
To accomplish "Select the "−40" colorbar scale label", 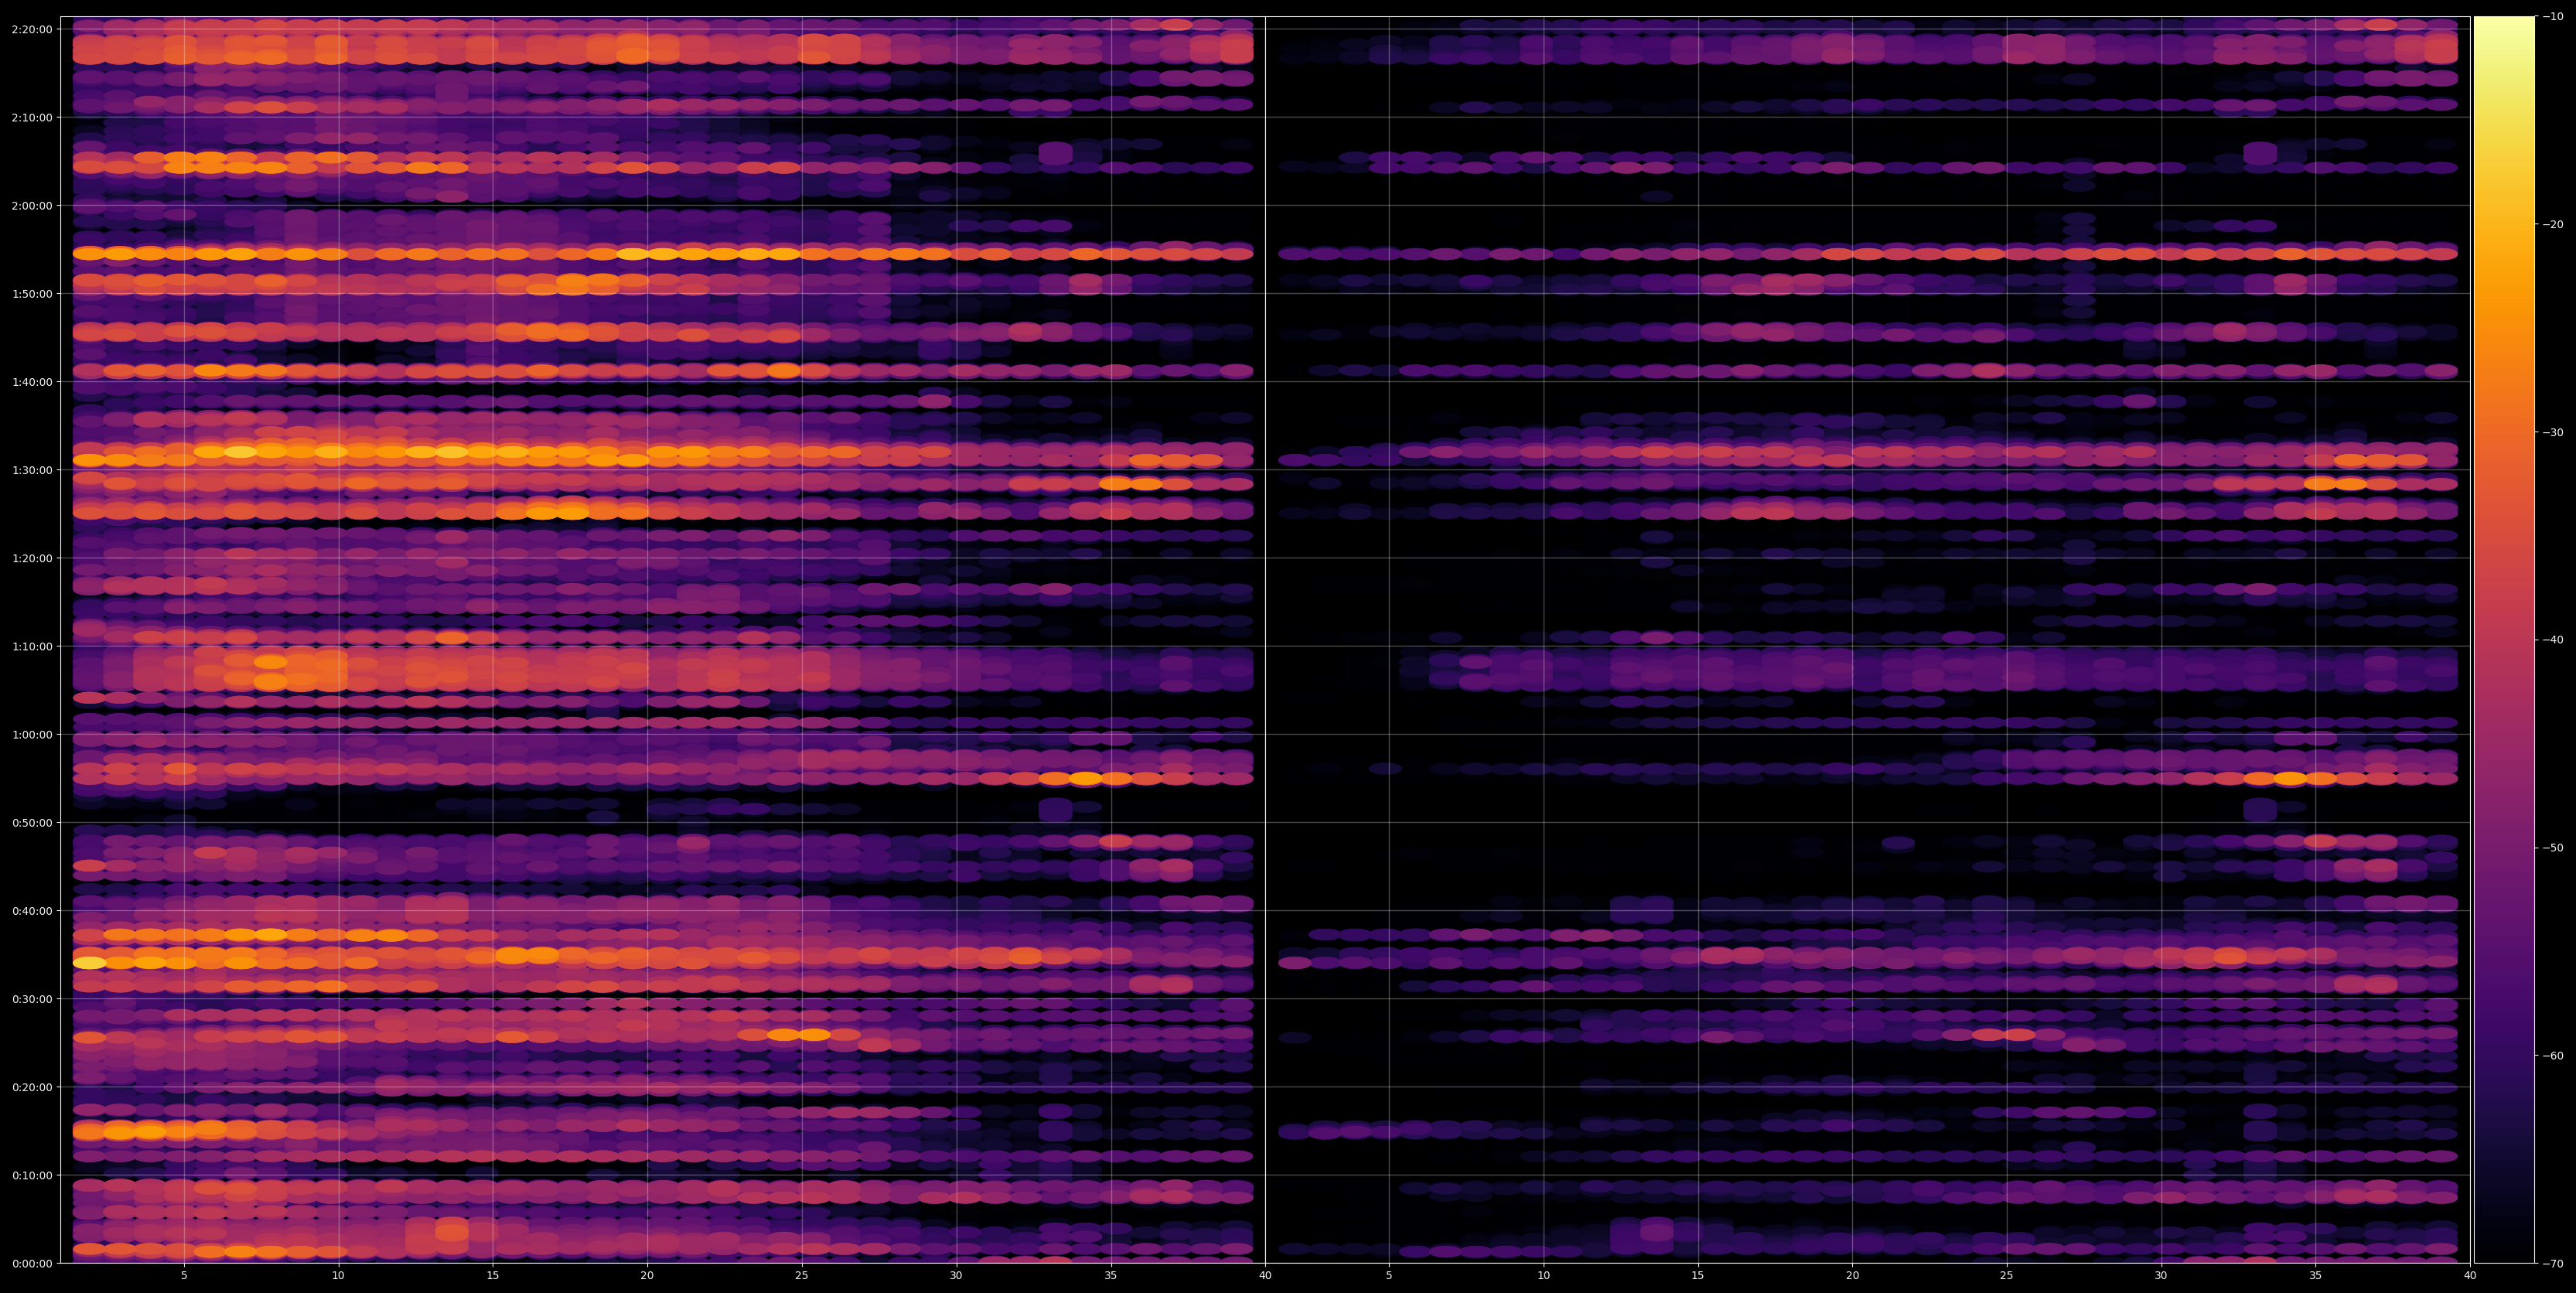I will pos(2552,640).
